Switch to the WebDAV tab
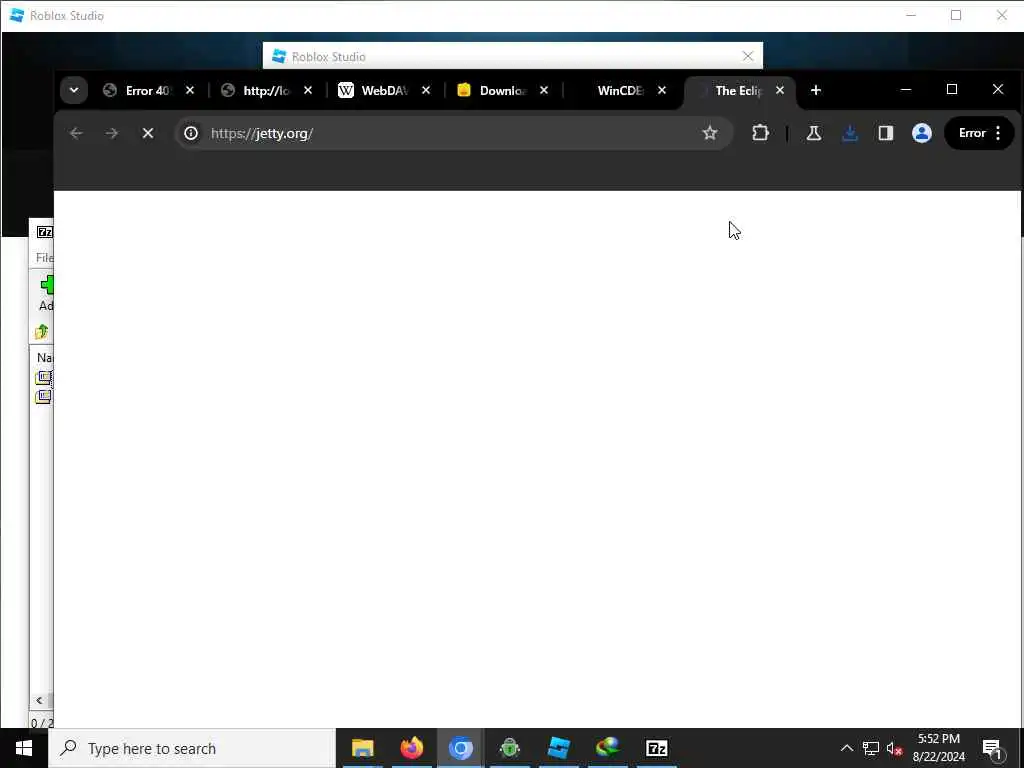 385,90
